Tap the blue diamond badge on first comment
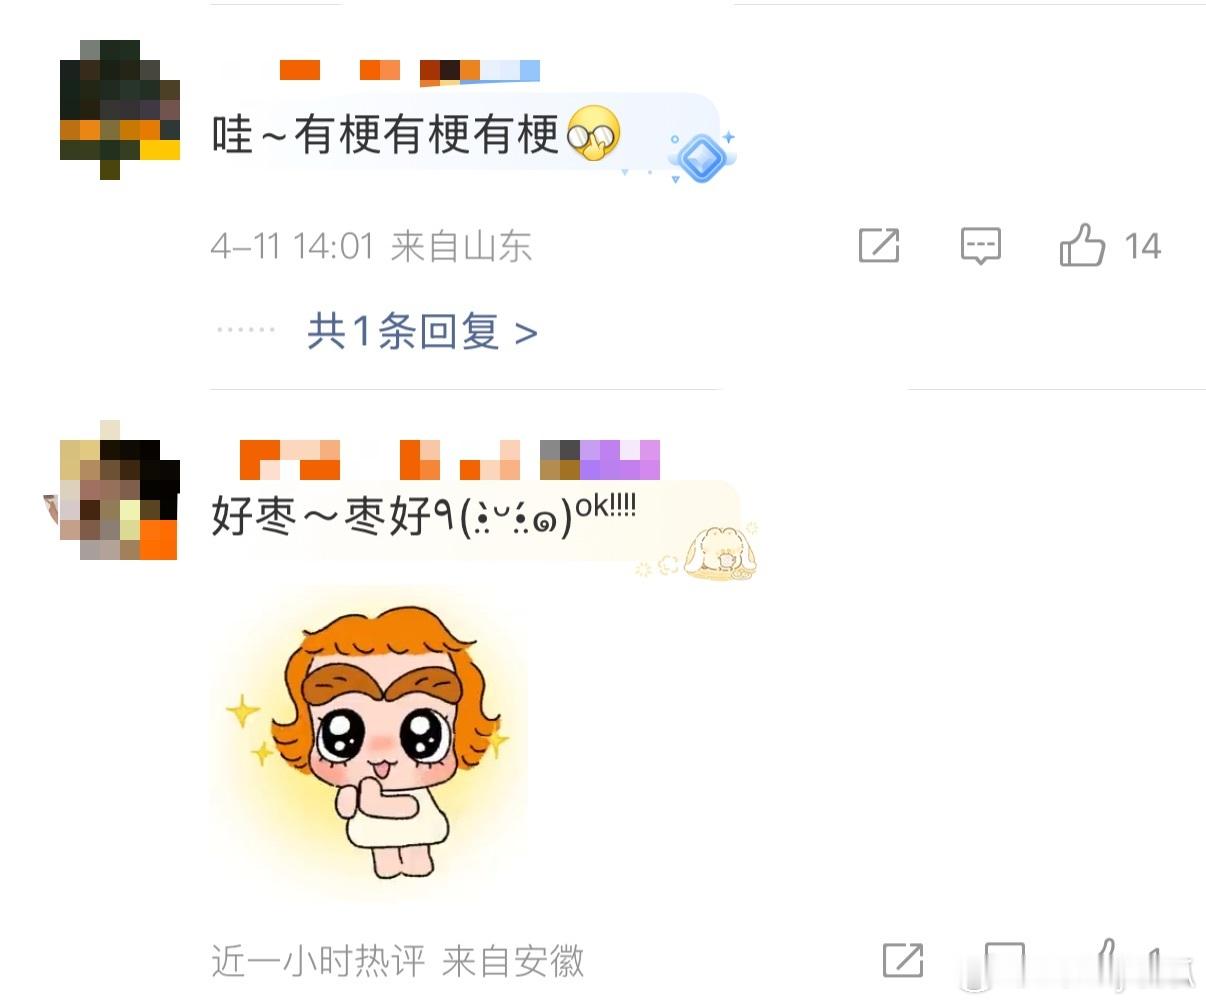The width and height of the screenshot is (1206, 1005). [x=702, y=156]
